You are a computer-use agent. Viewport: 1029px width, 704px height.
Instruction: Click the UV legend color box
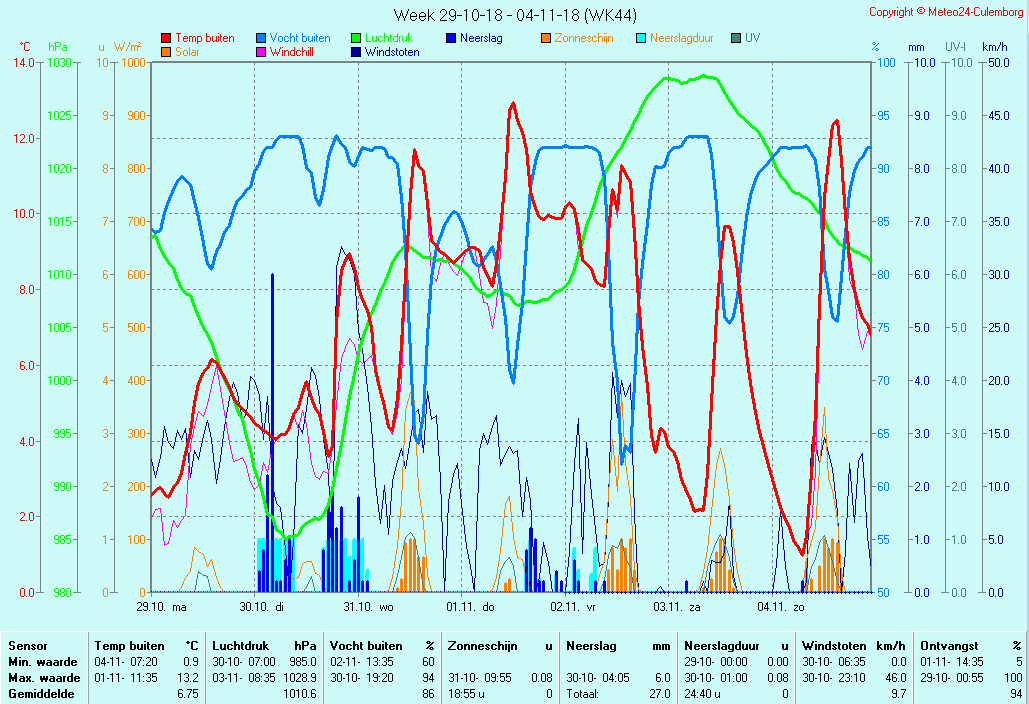click(736, 38)
